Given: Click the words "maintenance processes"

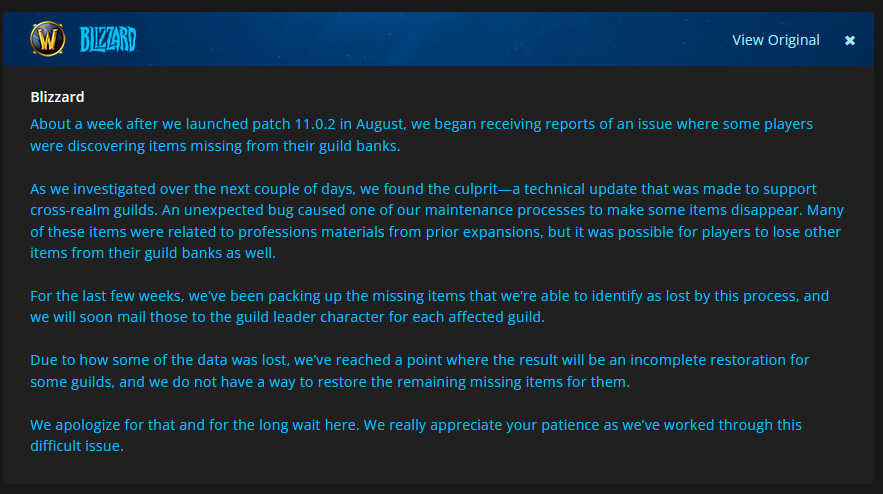Looking at the screenshot, I should point(505,210).
